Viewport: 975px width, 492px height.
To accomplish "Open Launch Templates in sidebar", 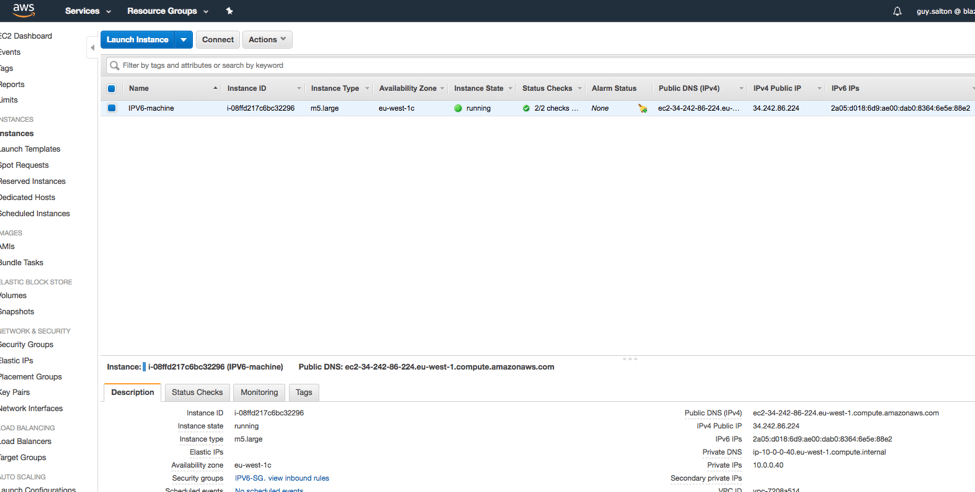I will 30,149.
